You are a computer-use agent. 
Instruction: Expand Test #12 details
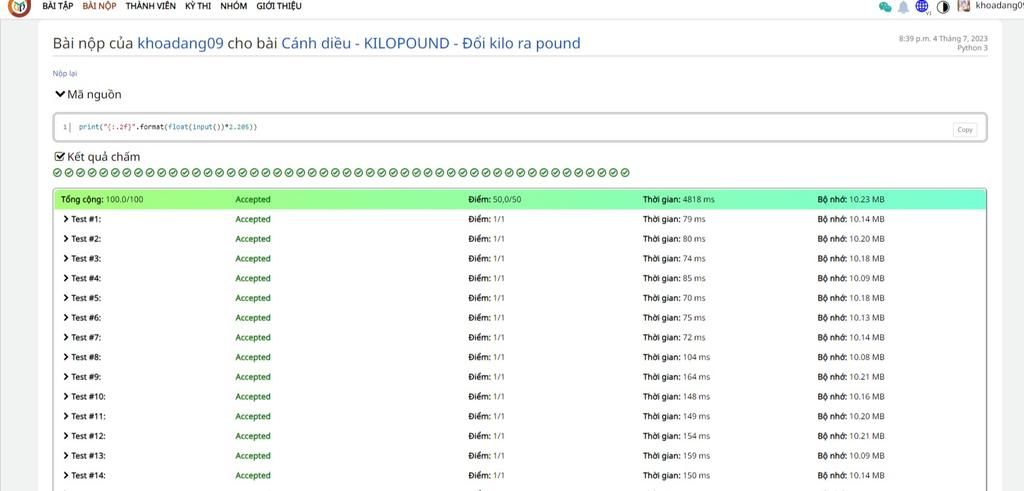(x=84, y=436)
